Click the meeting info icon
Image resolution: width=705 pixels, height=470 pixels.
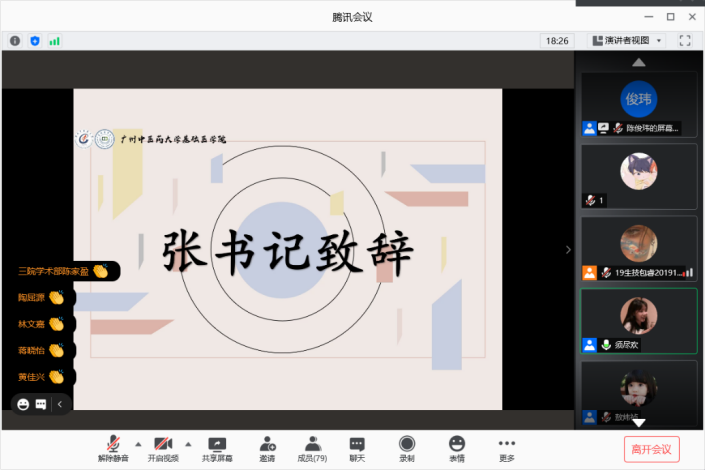[15, 41]
